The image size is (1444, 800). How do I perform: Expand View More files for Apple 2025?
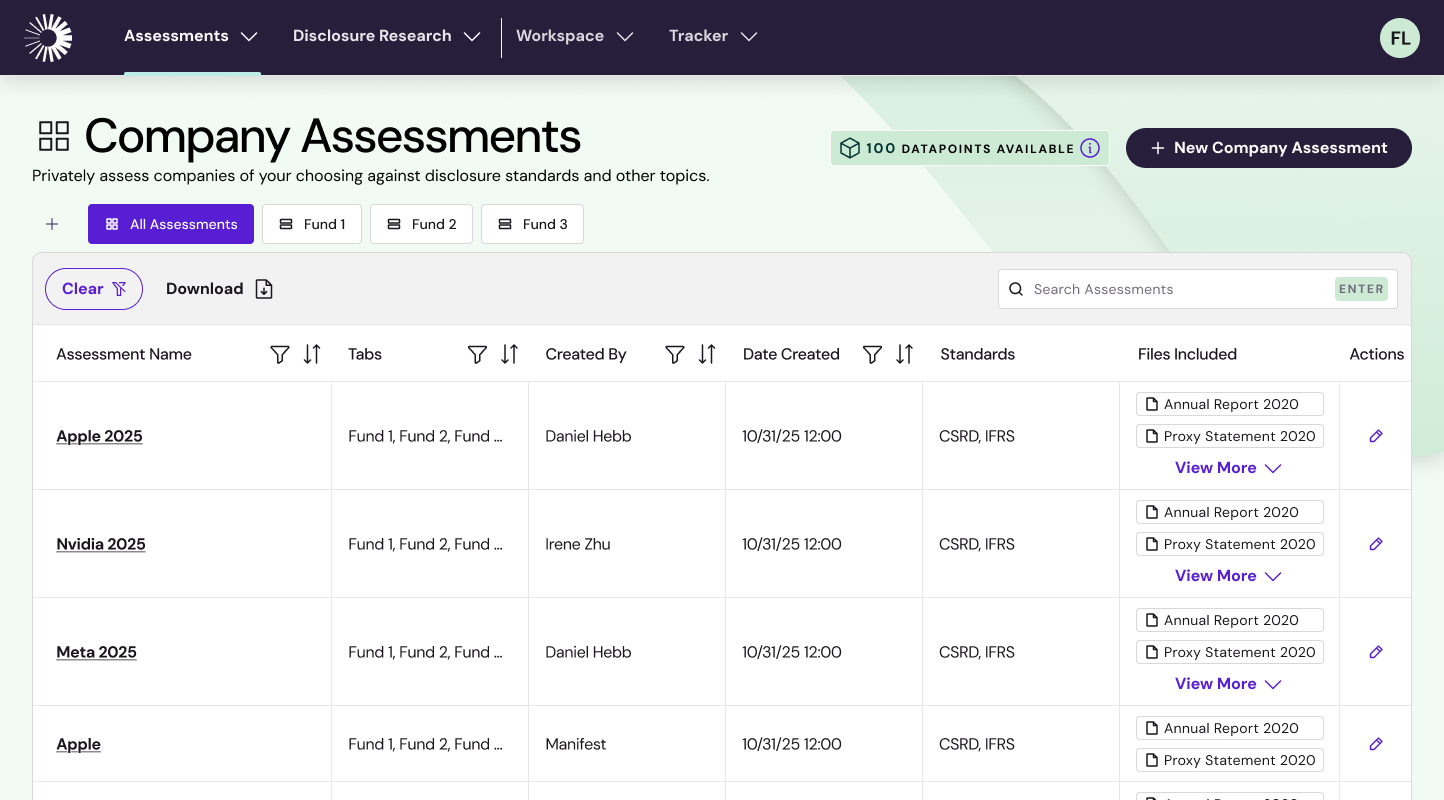[1228, 467]
